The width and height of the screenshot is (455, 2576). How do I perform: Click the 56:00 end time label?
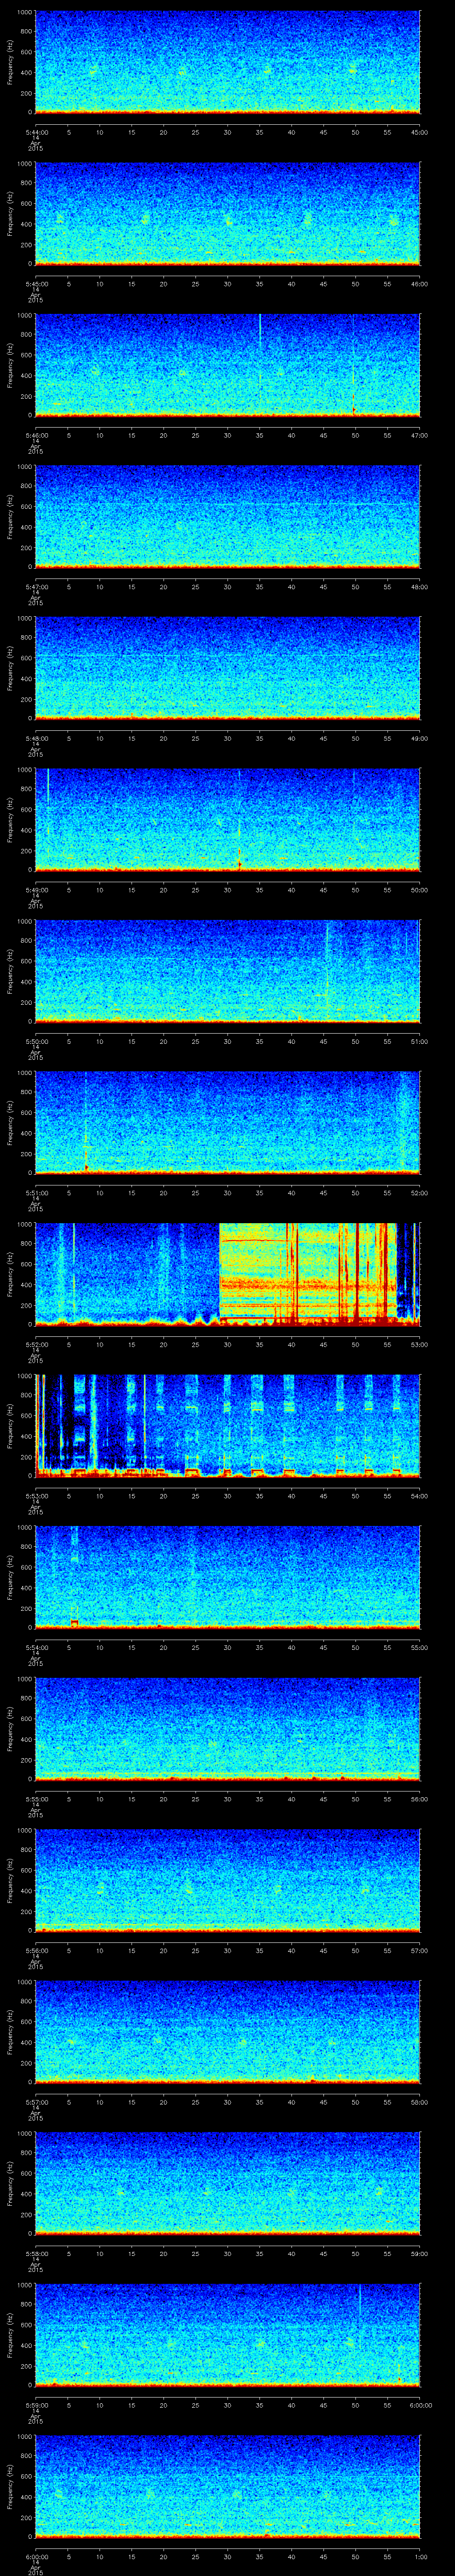[x=419, y=1798]
